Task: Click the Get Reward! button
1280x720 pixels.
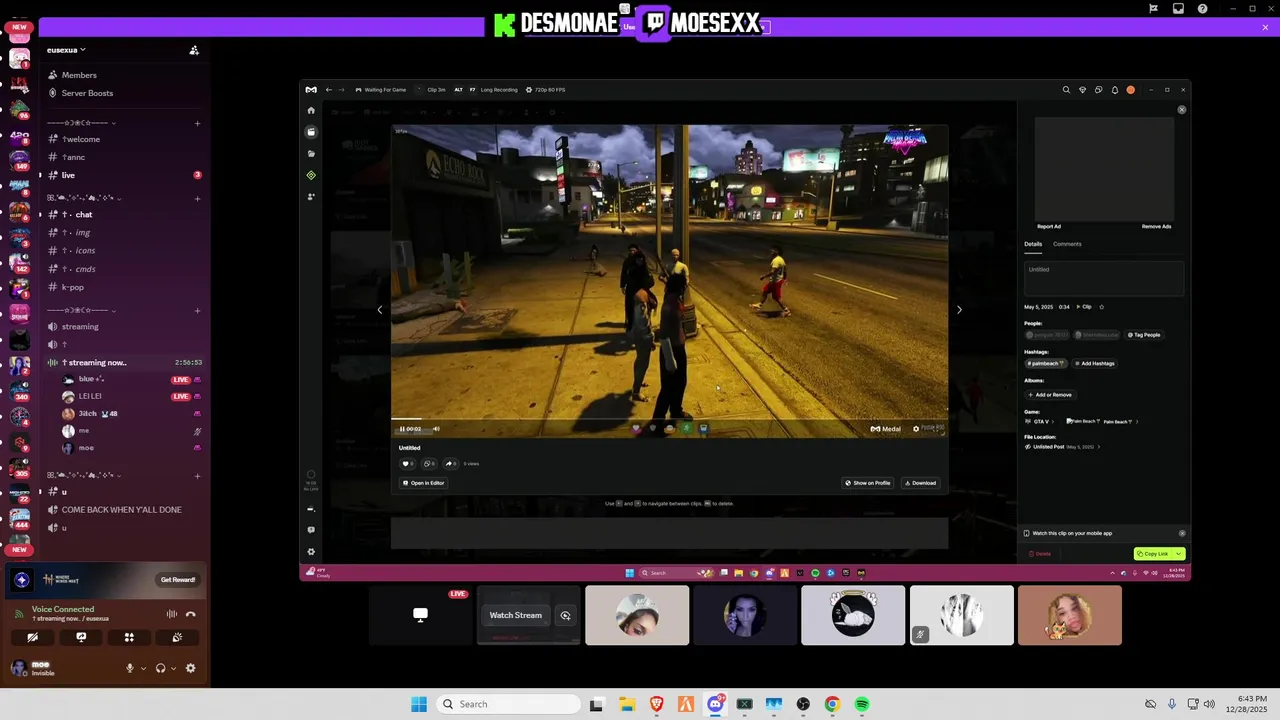Action: (x=178, y=580)
